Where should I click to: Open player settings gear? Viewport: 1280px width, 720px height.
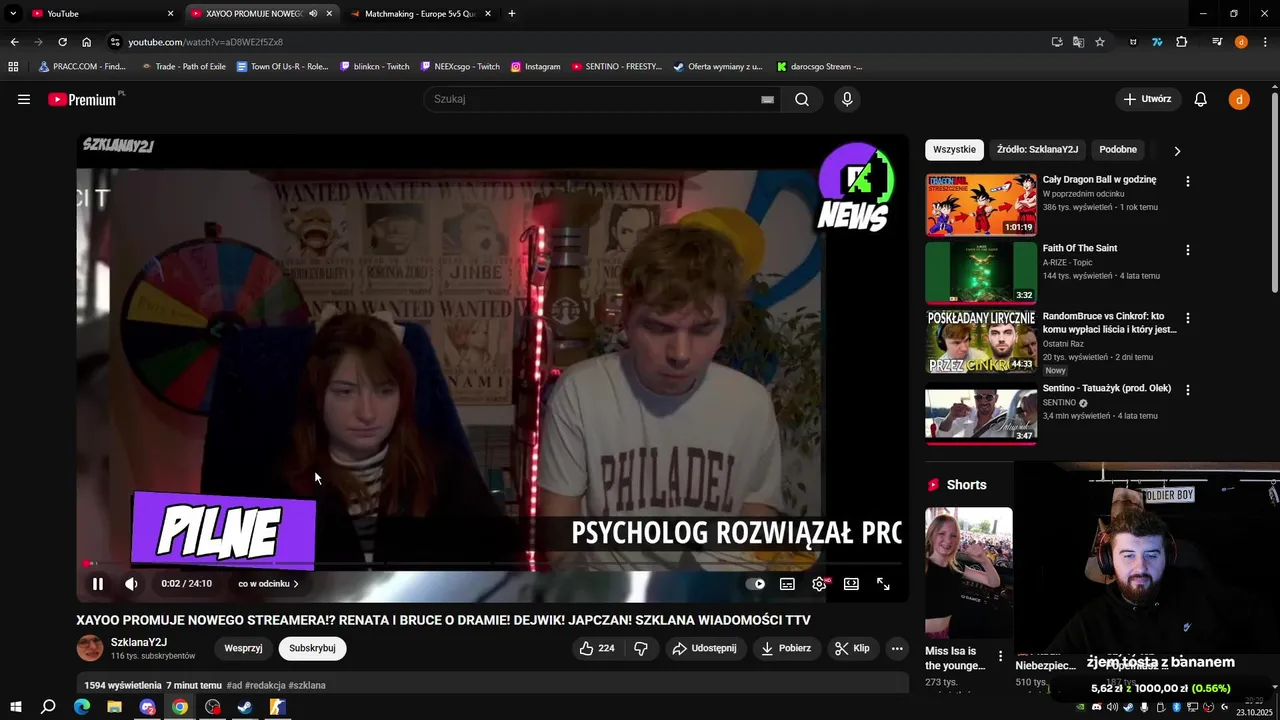pos(820,584)
